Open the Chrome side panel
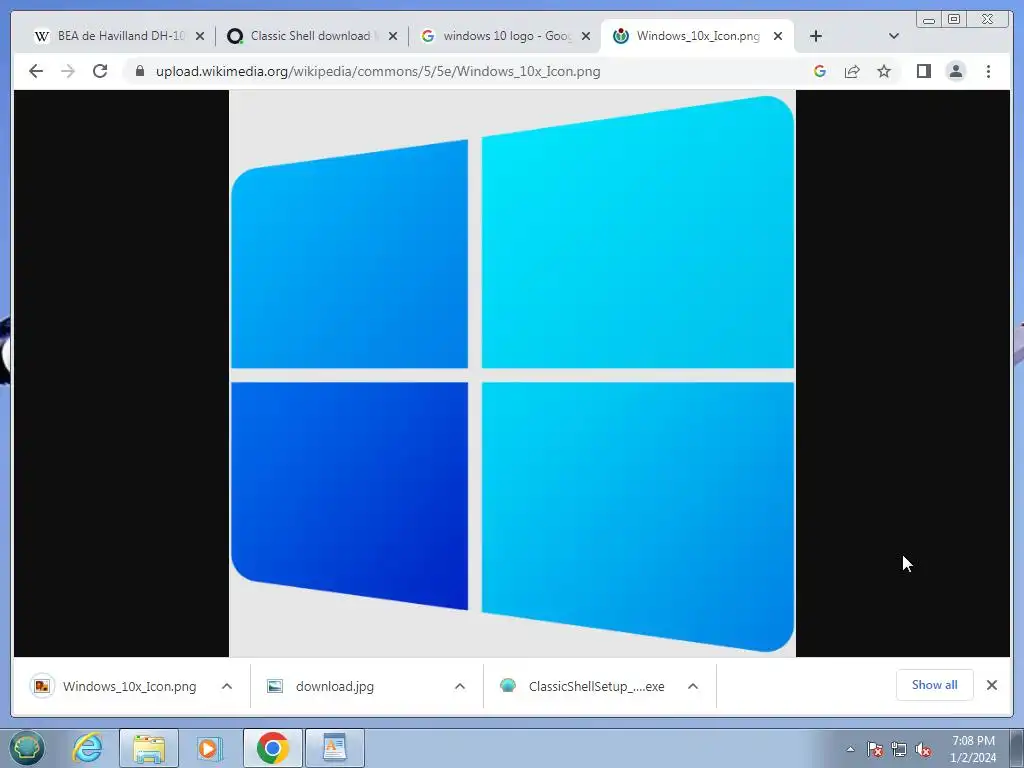 pyautogui.click(x=923, y=71)
